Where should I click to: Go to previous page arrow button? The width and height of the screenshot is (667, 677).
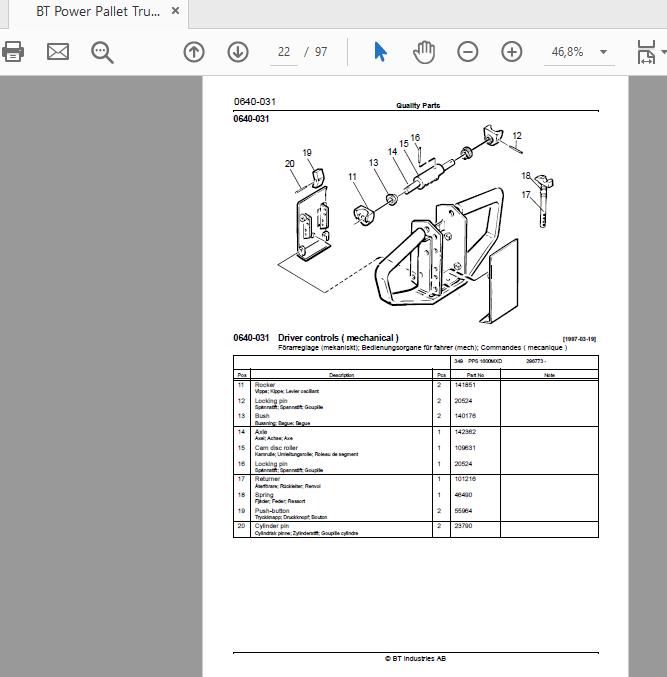(x=194, y=52)
